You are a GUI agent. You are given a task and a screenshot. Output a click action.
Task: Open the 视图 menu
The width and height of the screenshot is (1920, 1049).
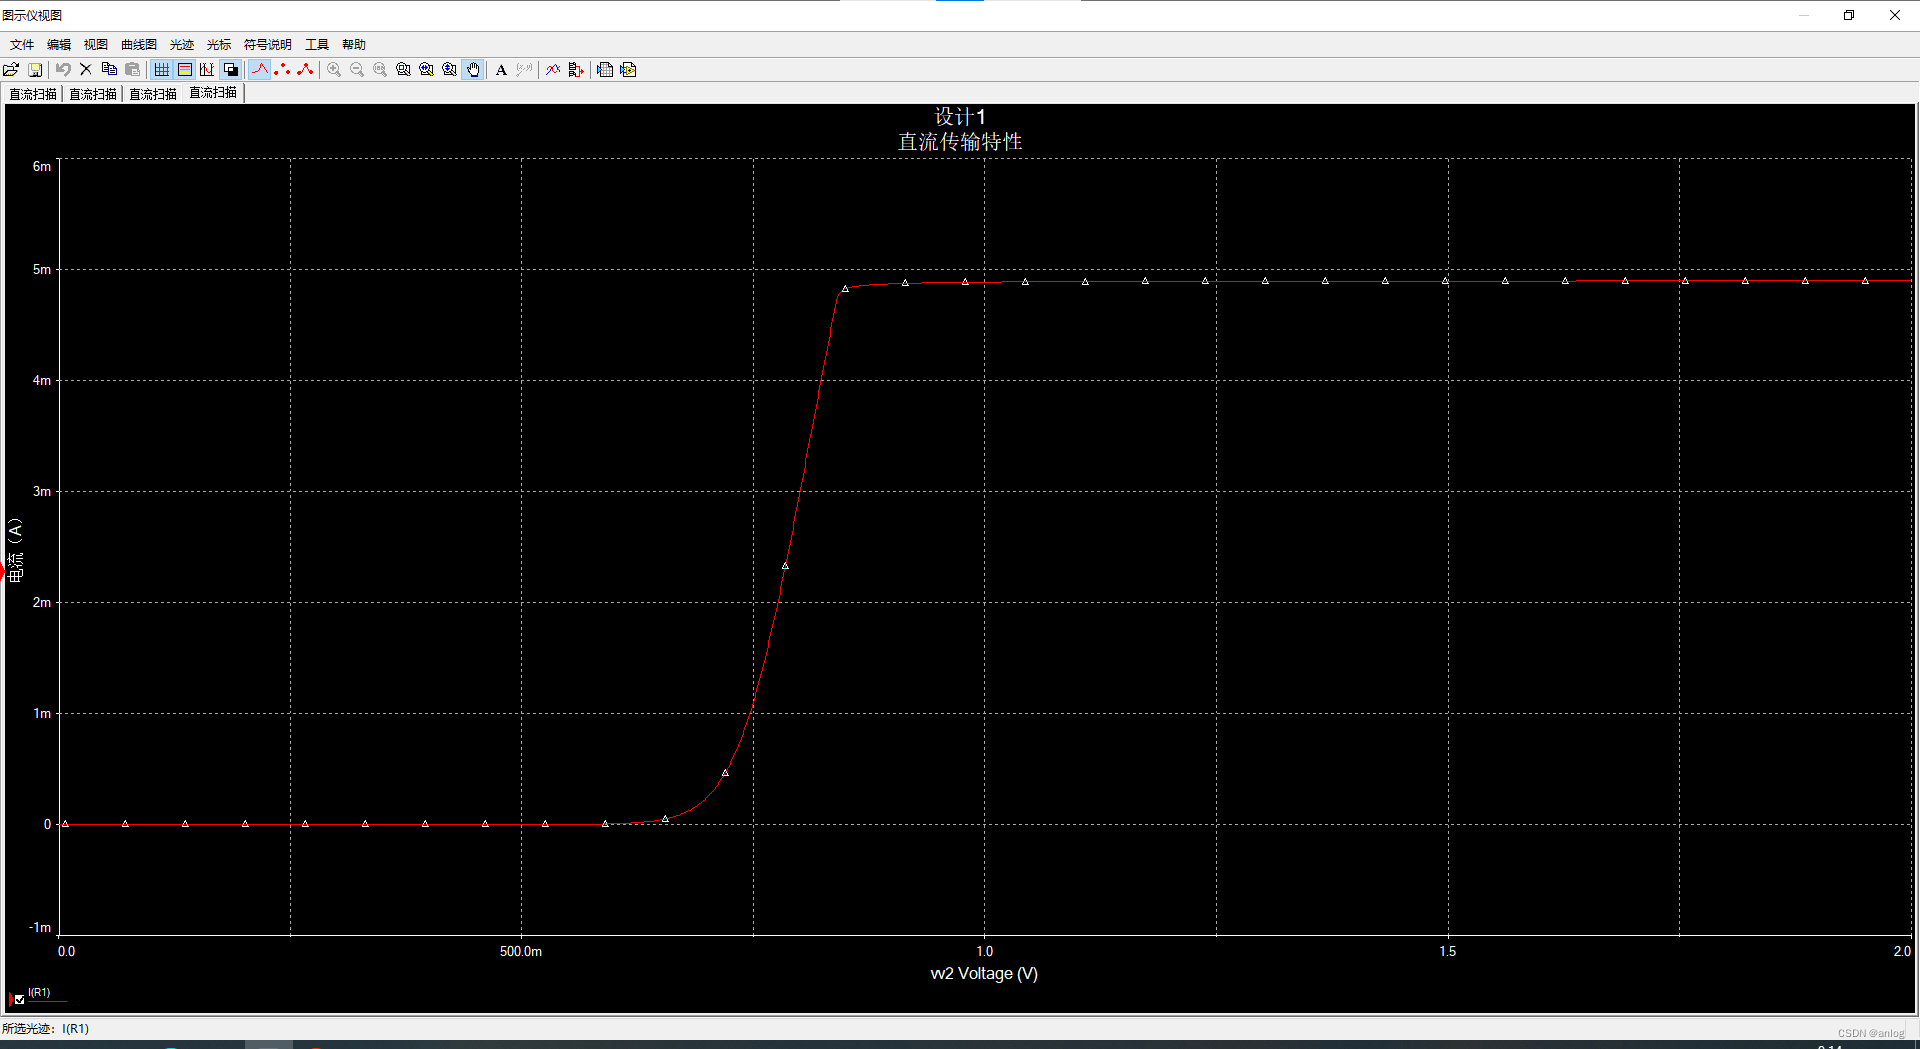click(96, 45)
